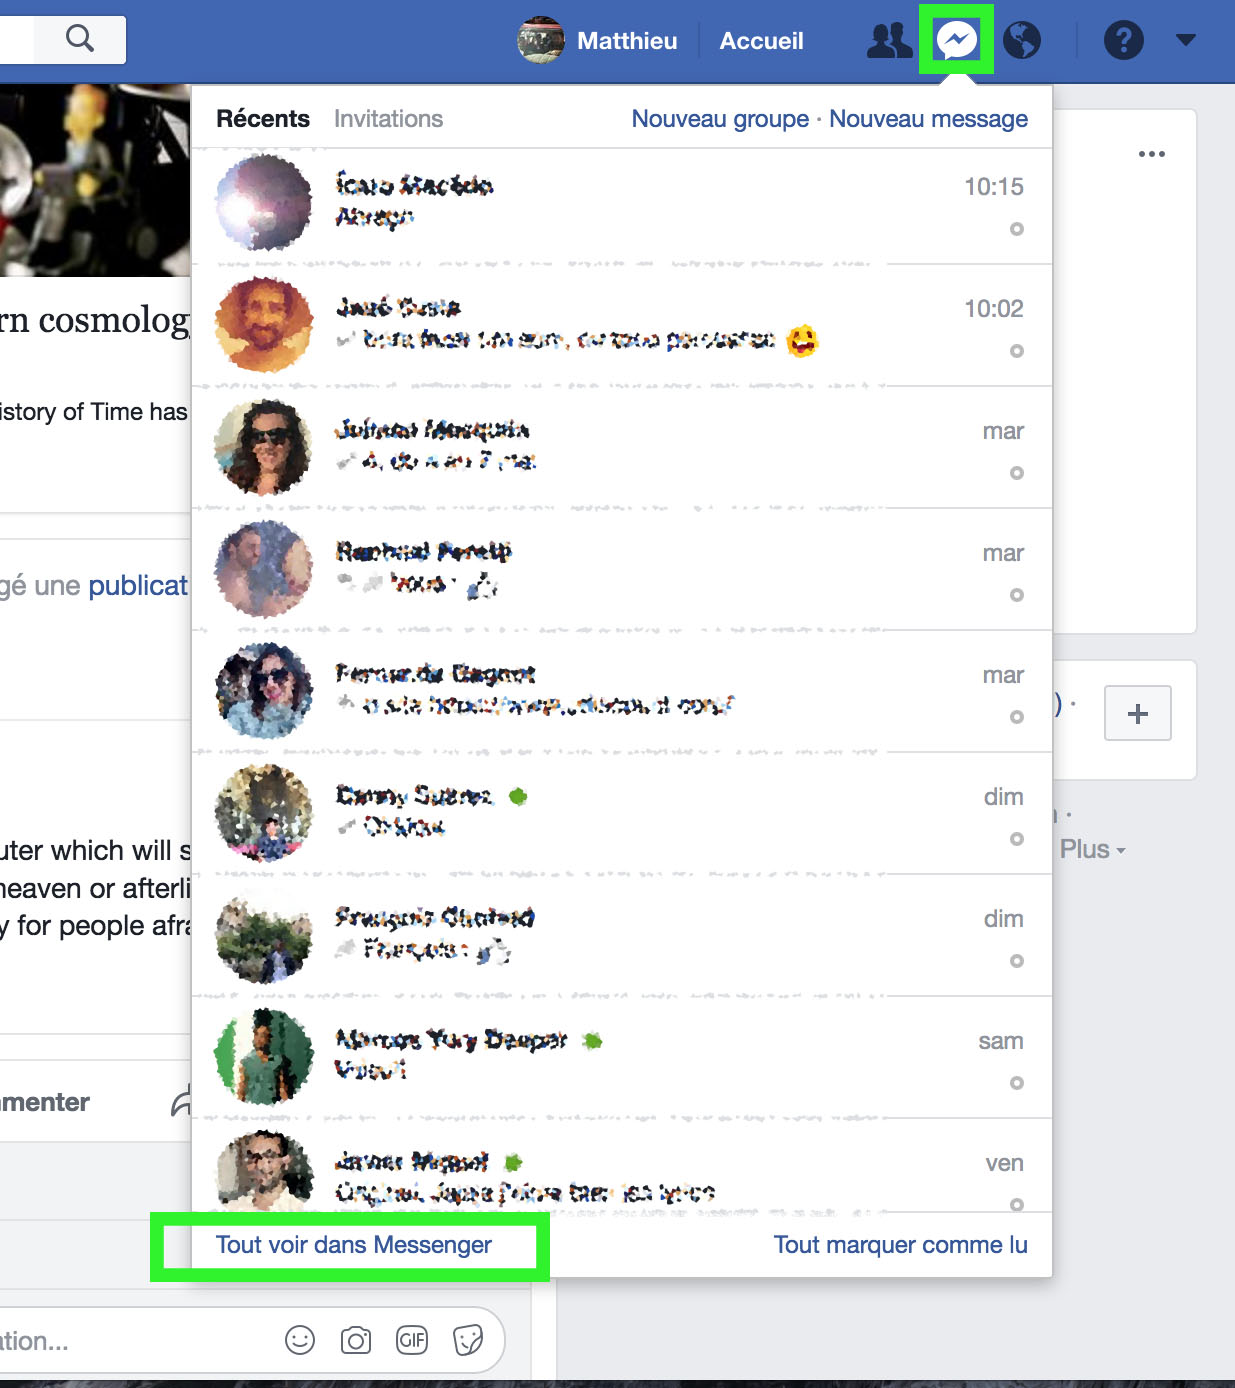Click the avatar of the 10:15 conversation
The image size is (1235, 1388).
(x=264, y=202)
